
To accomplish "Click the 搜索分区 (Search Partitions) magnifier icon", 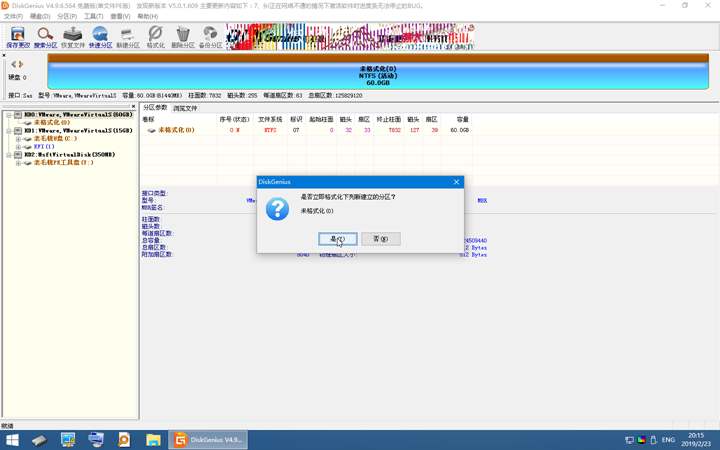I will pyautogui.click(x=46, y=38).
